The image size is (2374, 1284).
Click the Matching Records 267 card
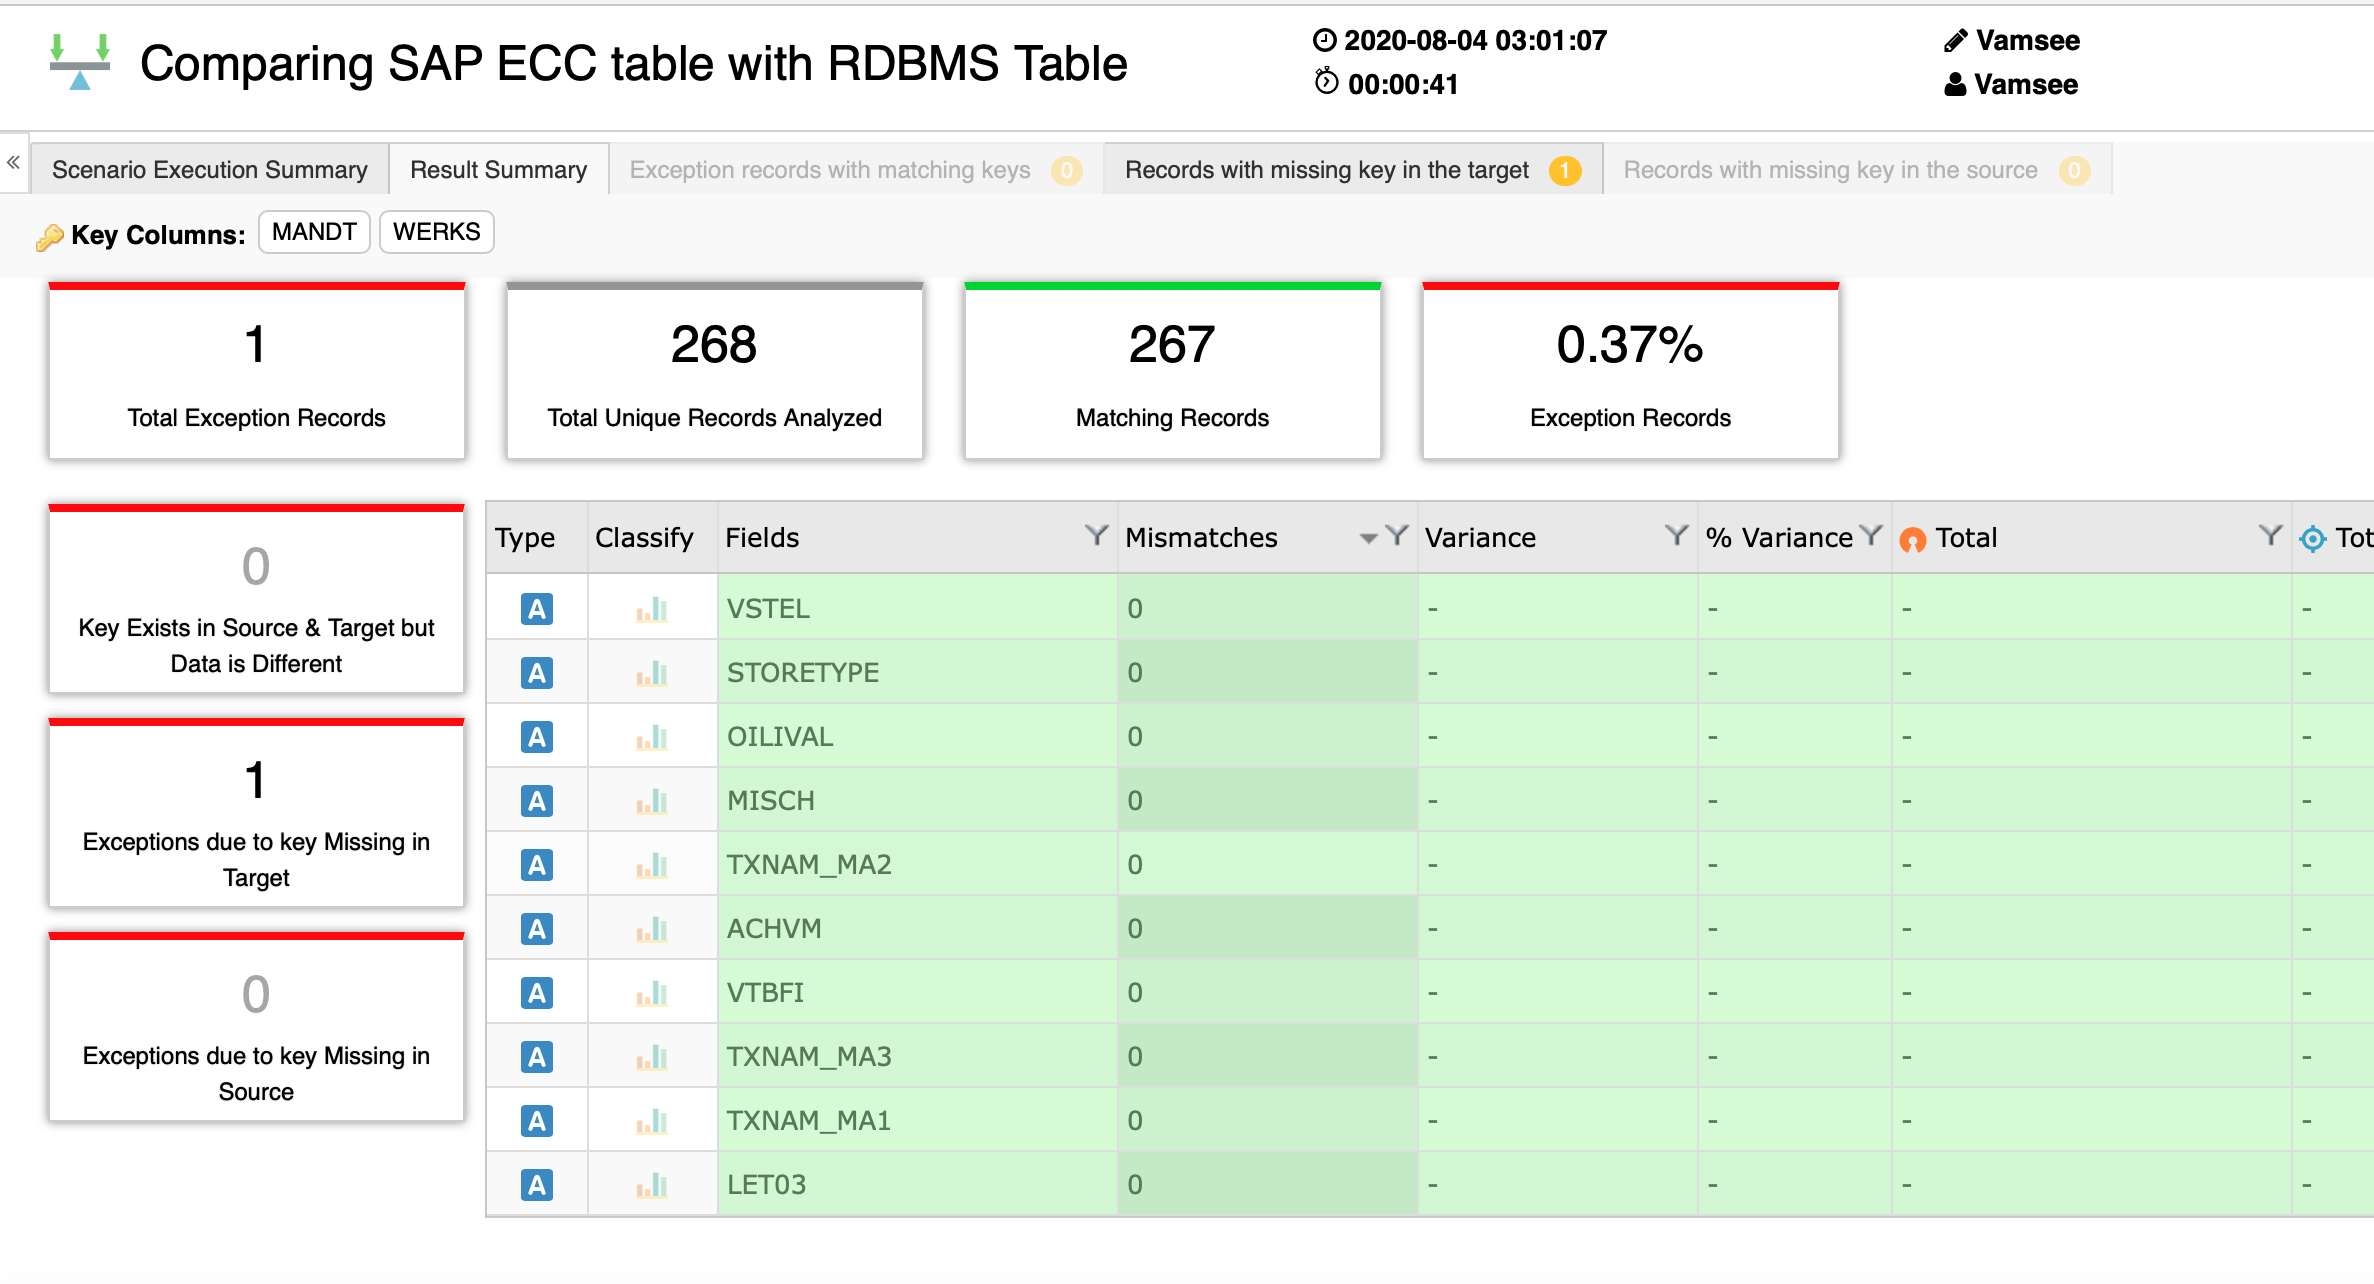click(x=1172, y=372)
